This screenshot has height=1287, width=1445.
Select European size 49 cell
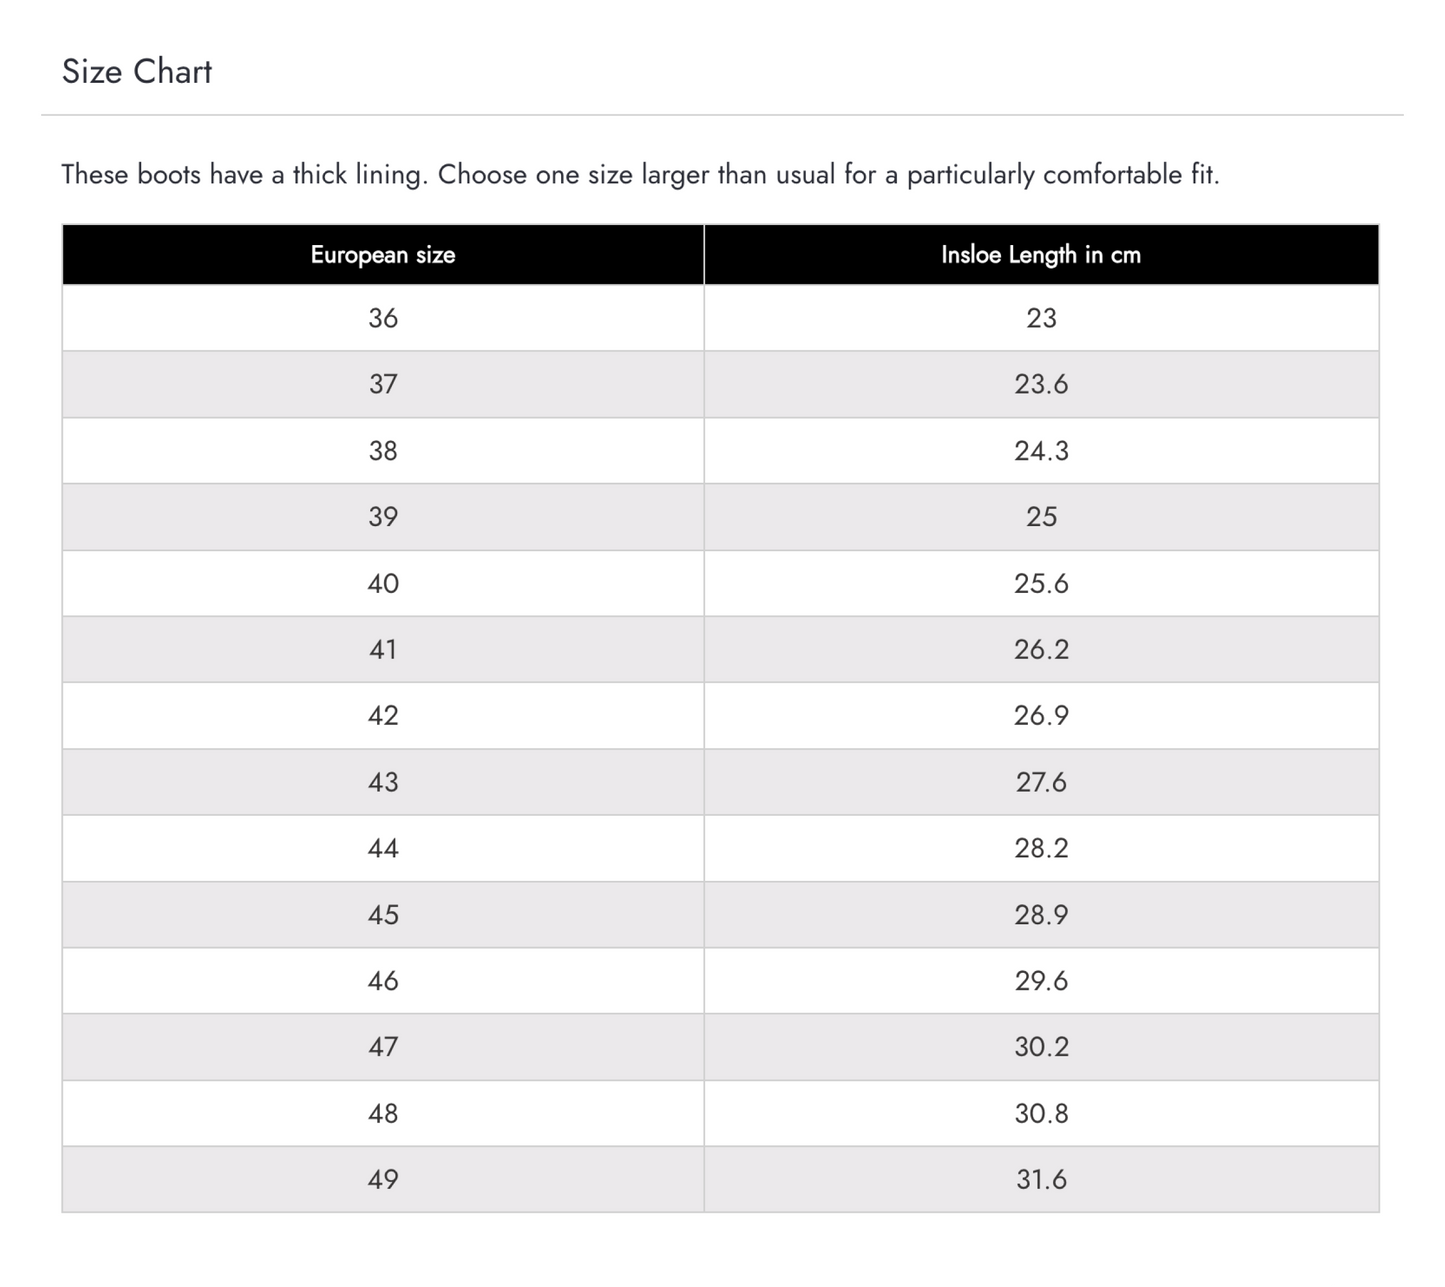pos(383,1180)
